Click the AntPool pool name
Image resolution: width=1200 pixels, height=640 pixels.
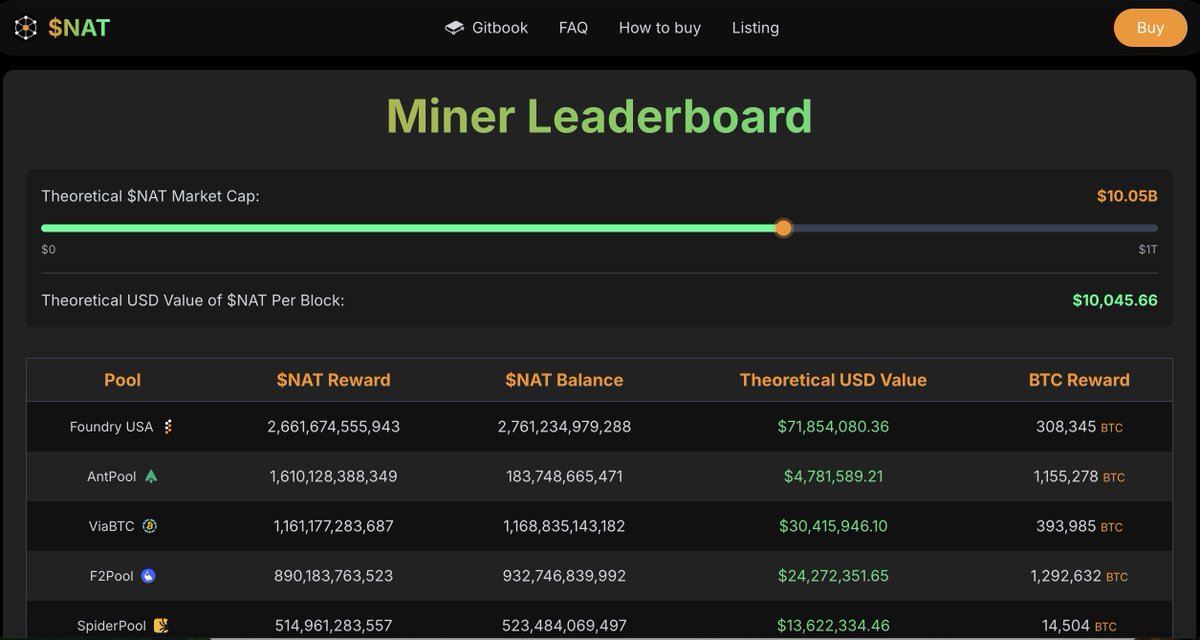(x=112, y=477)
